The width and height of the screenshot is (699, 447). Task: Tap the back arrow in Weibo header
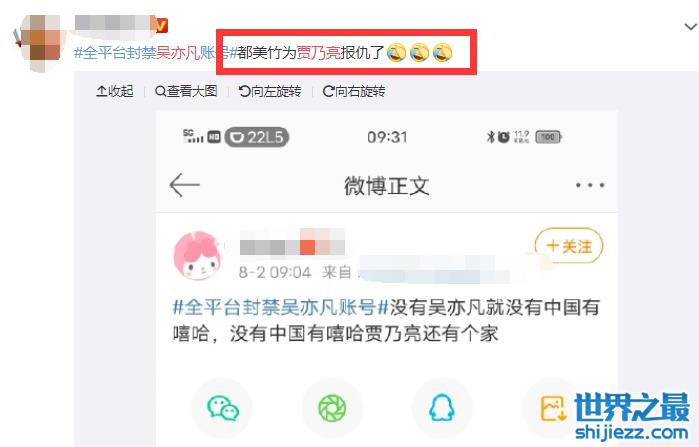(185, 185)
